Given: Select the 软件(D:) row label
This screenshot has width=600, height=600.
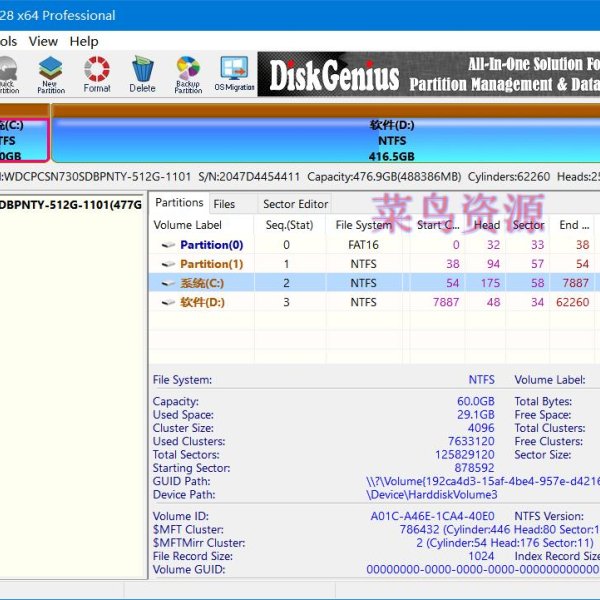Looking at the screenshot, I should (202, 302).
